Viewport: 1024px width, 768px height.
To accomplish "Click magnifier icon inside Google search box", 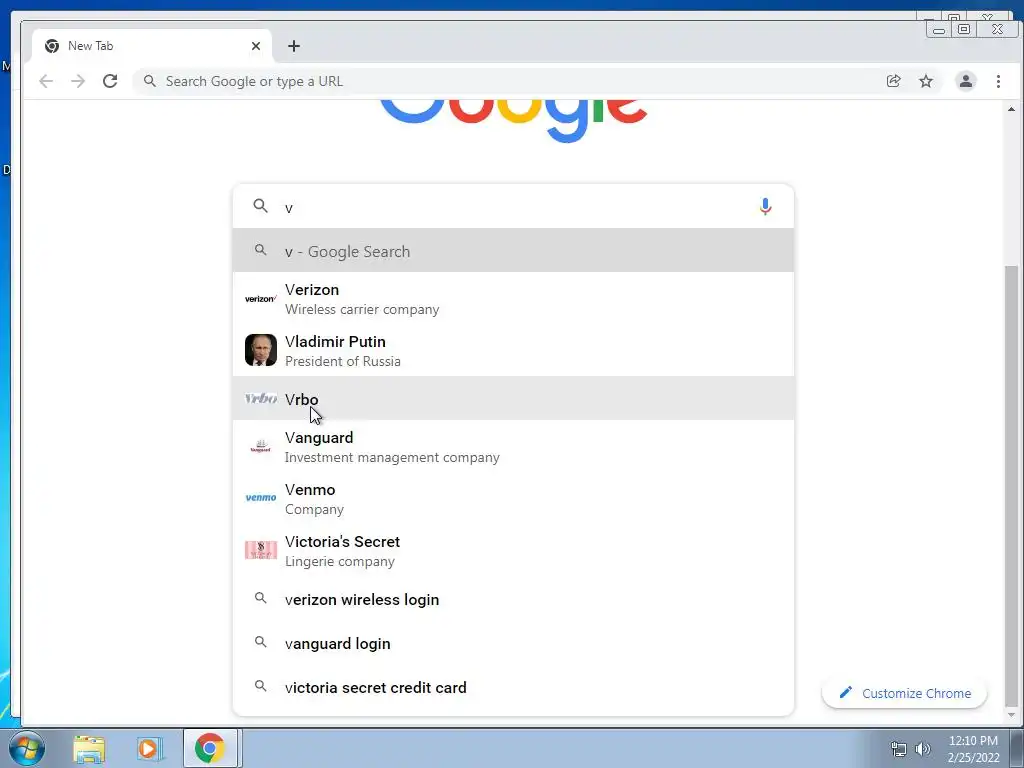I will [x=261, y=206].
